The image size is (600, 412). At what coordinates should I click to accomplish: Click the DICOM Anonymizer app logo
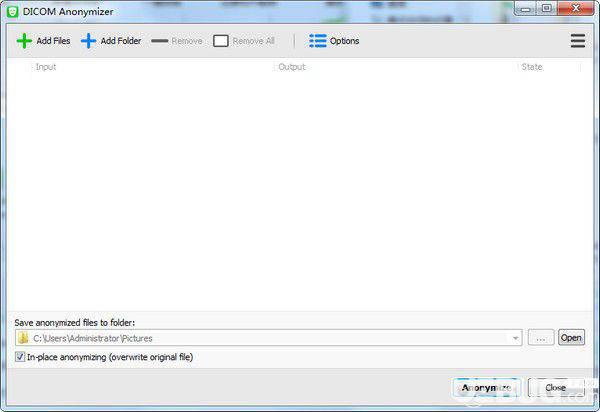coord(13,11)
